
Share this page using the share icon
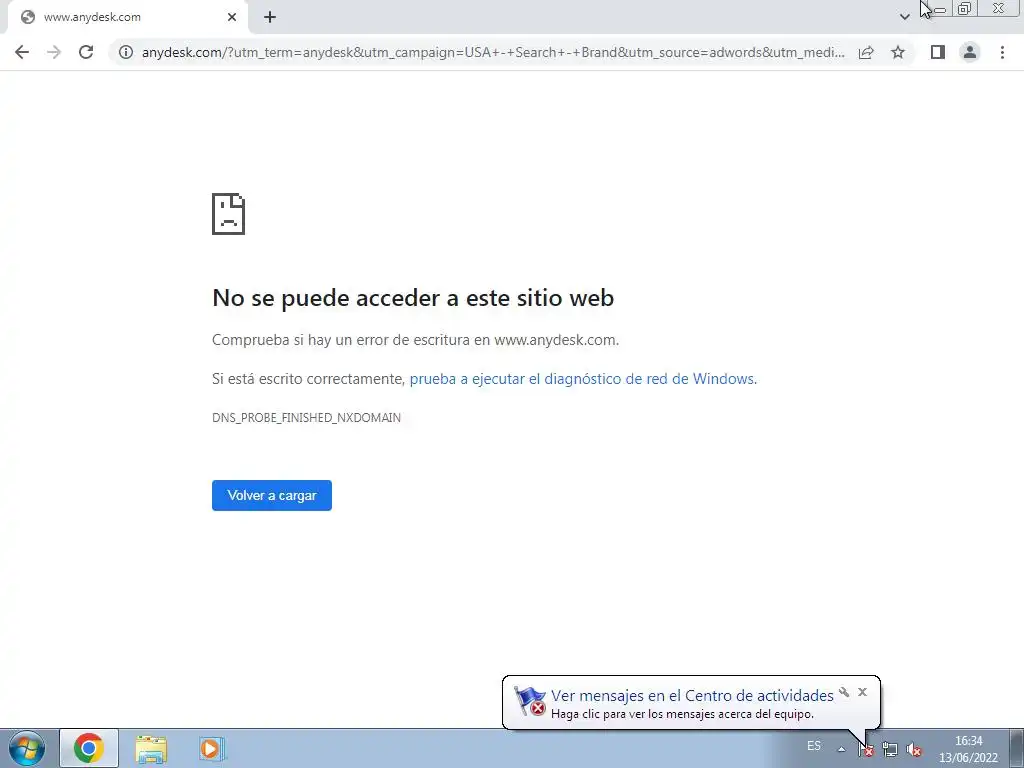click(x=866, y=52)
